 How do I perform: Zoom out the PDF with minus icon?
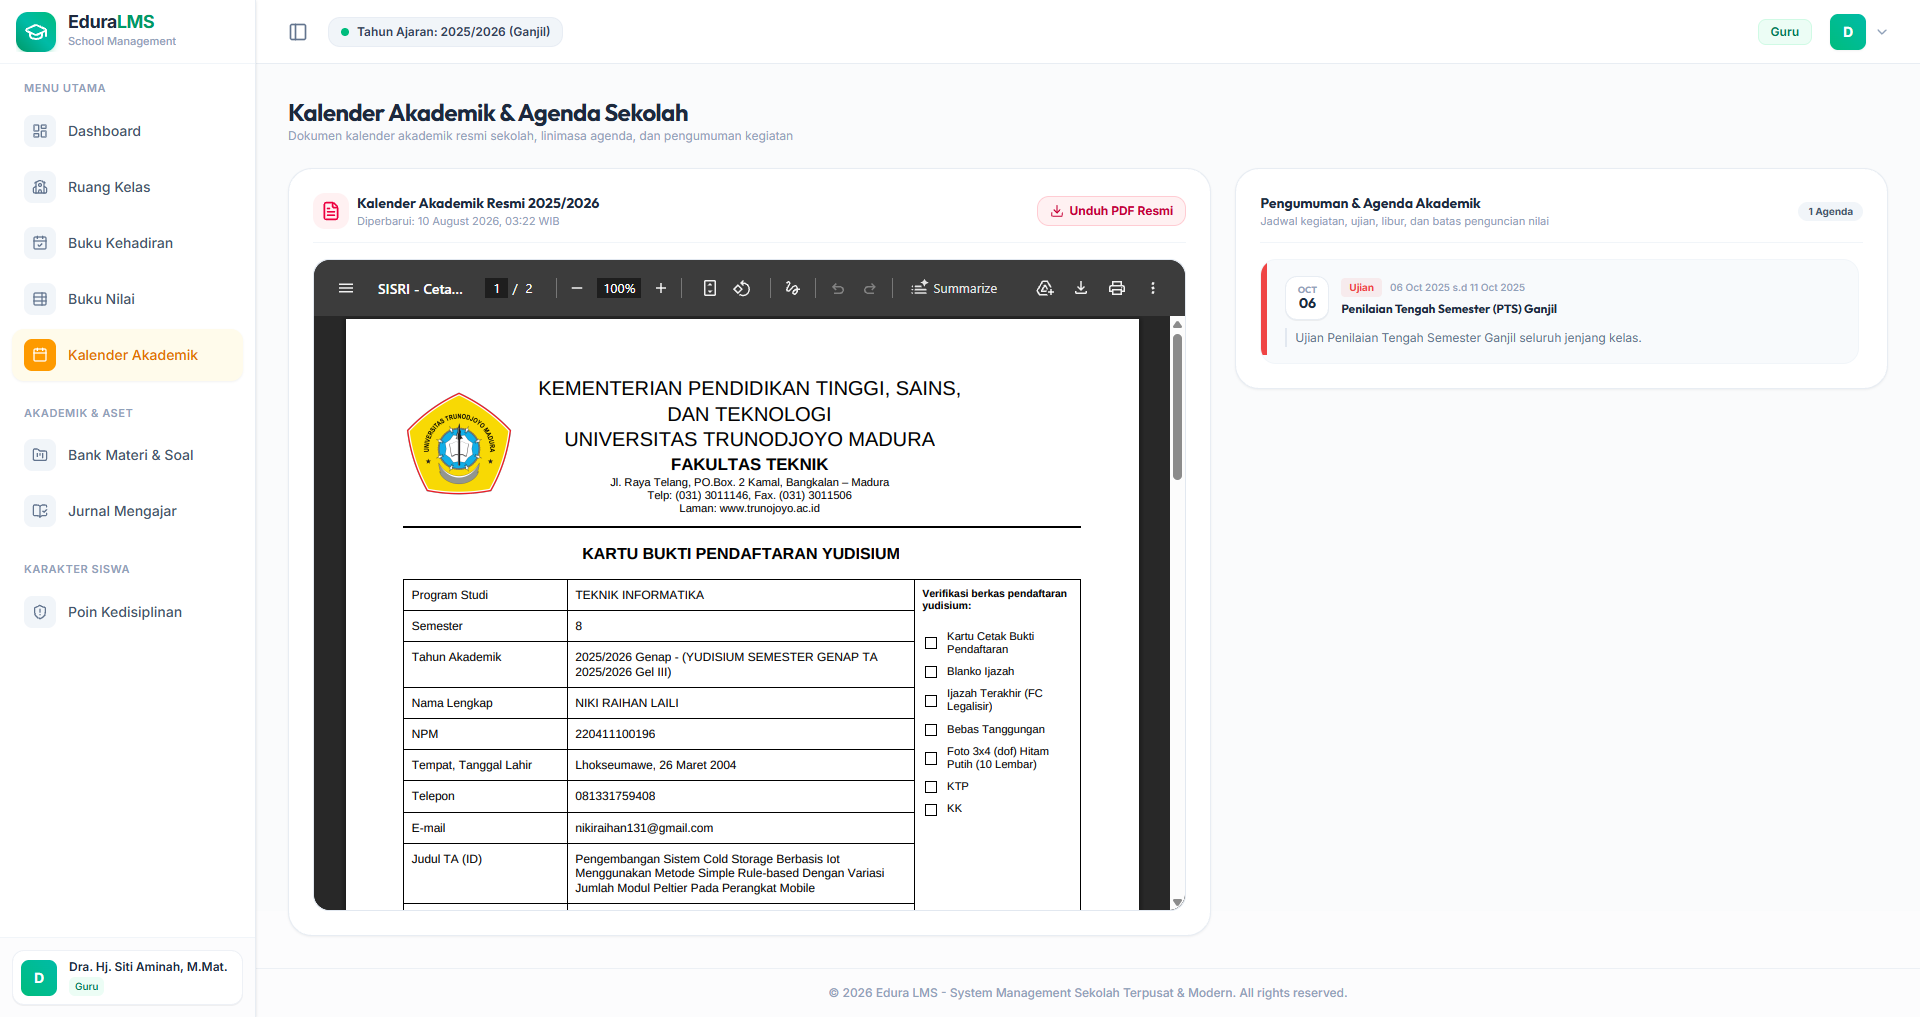pos(577,288)
